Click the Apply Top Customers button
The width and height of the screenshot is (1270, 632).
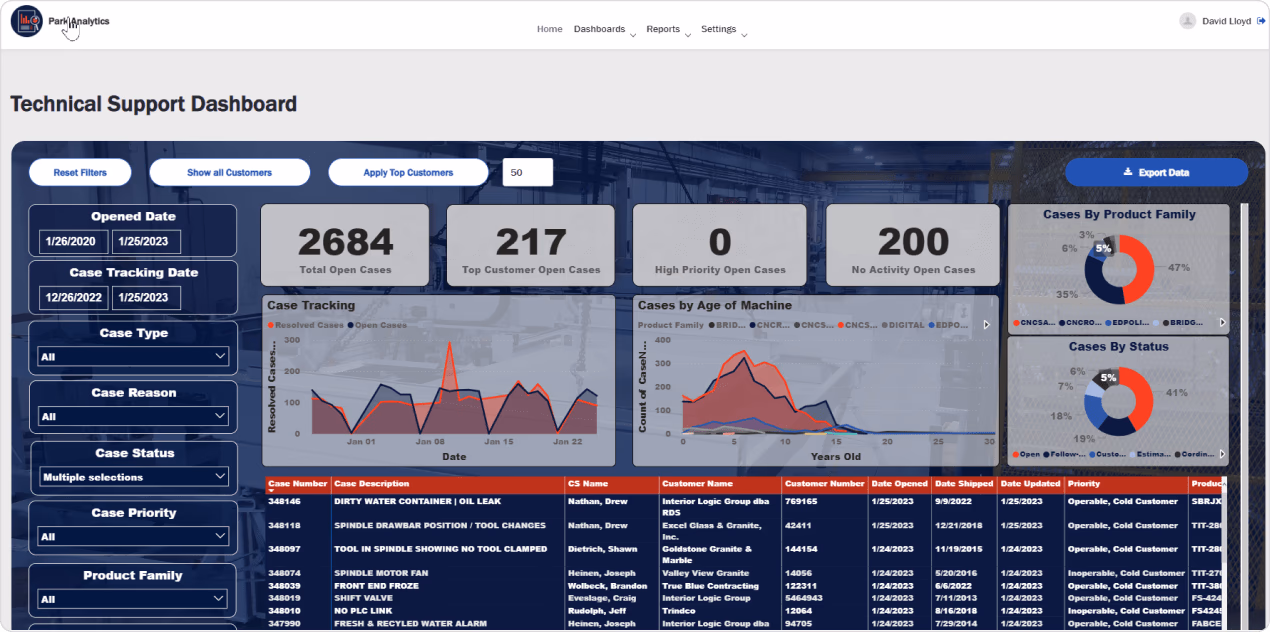[x=408, y=171]
